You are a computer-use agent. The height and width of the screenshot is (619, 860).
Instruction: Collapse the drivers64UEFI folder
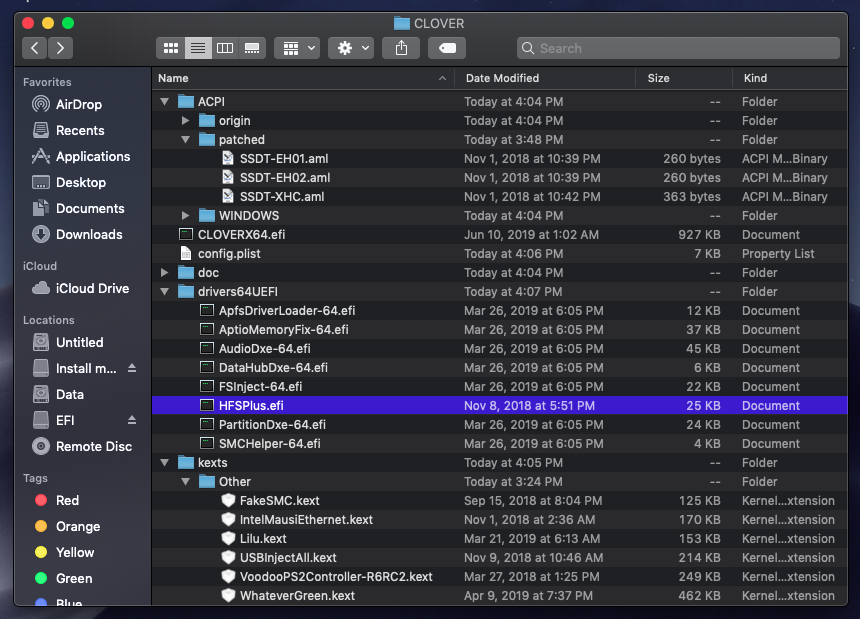click(165, 292)
